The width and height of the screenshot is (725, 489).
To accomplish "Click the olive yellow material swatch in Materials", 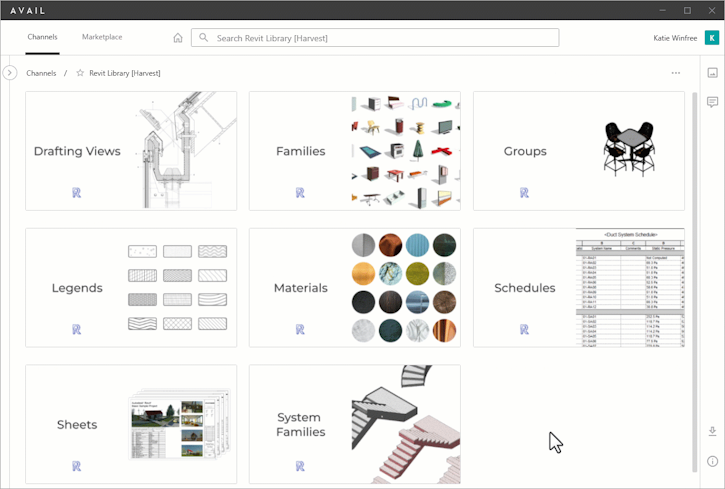I will [418, 274].
